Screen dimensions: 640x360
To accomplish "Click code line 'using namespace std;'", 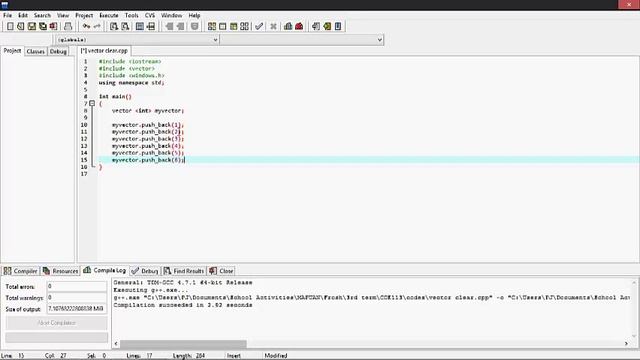I will [x=131, y=82].
